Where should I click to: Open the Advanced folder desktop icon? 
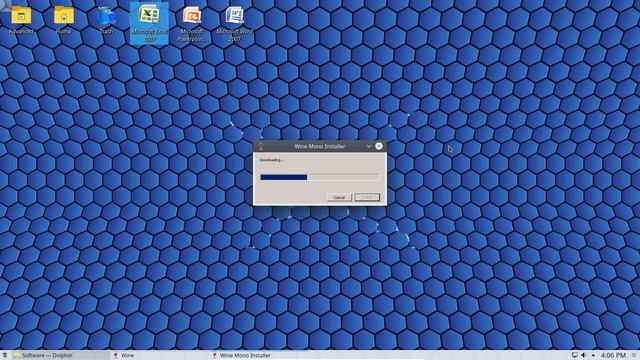[21, 20]
